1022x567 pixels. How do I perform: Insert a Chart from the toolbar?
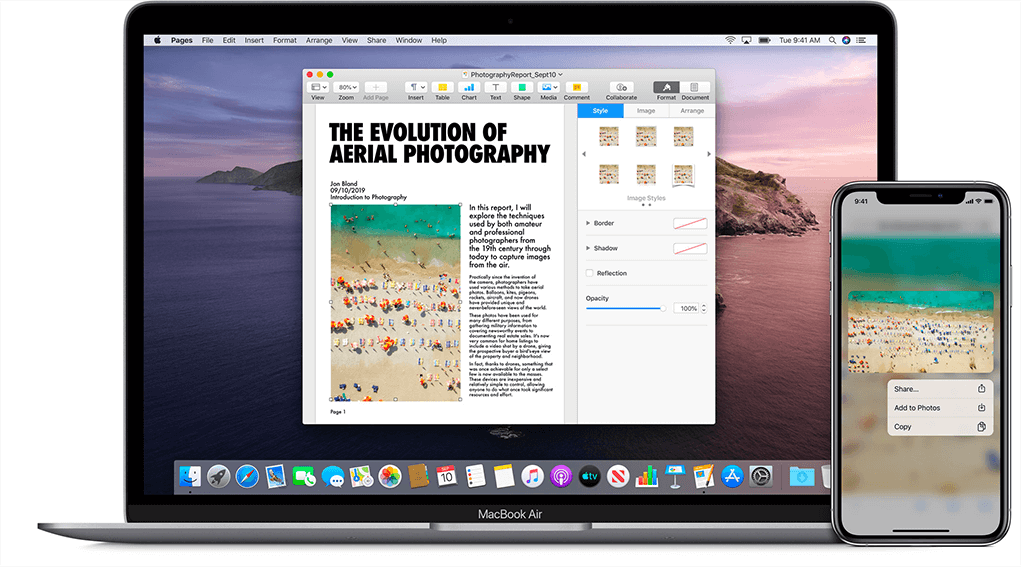coord(469,89)
